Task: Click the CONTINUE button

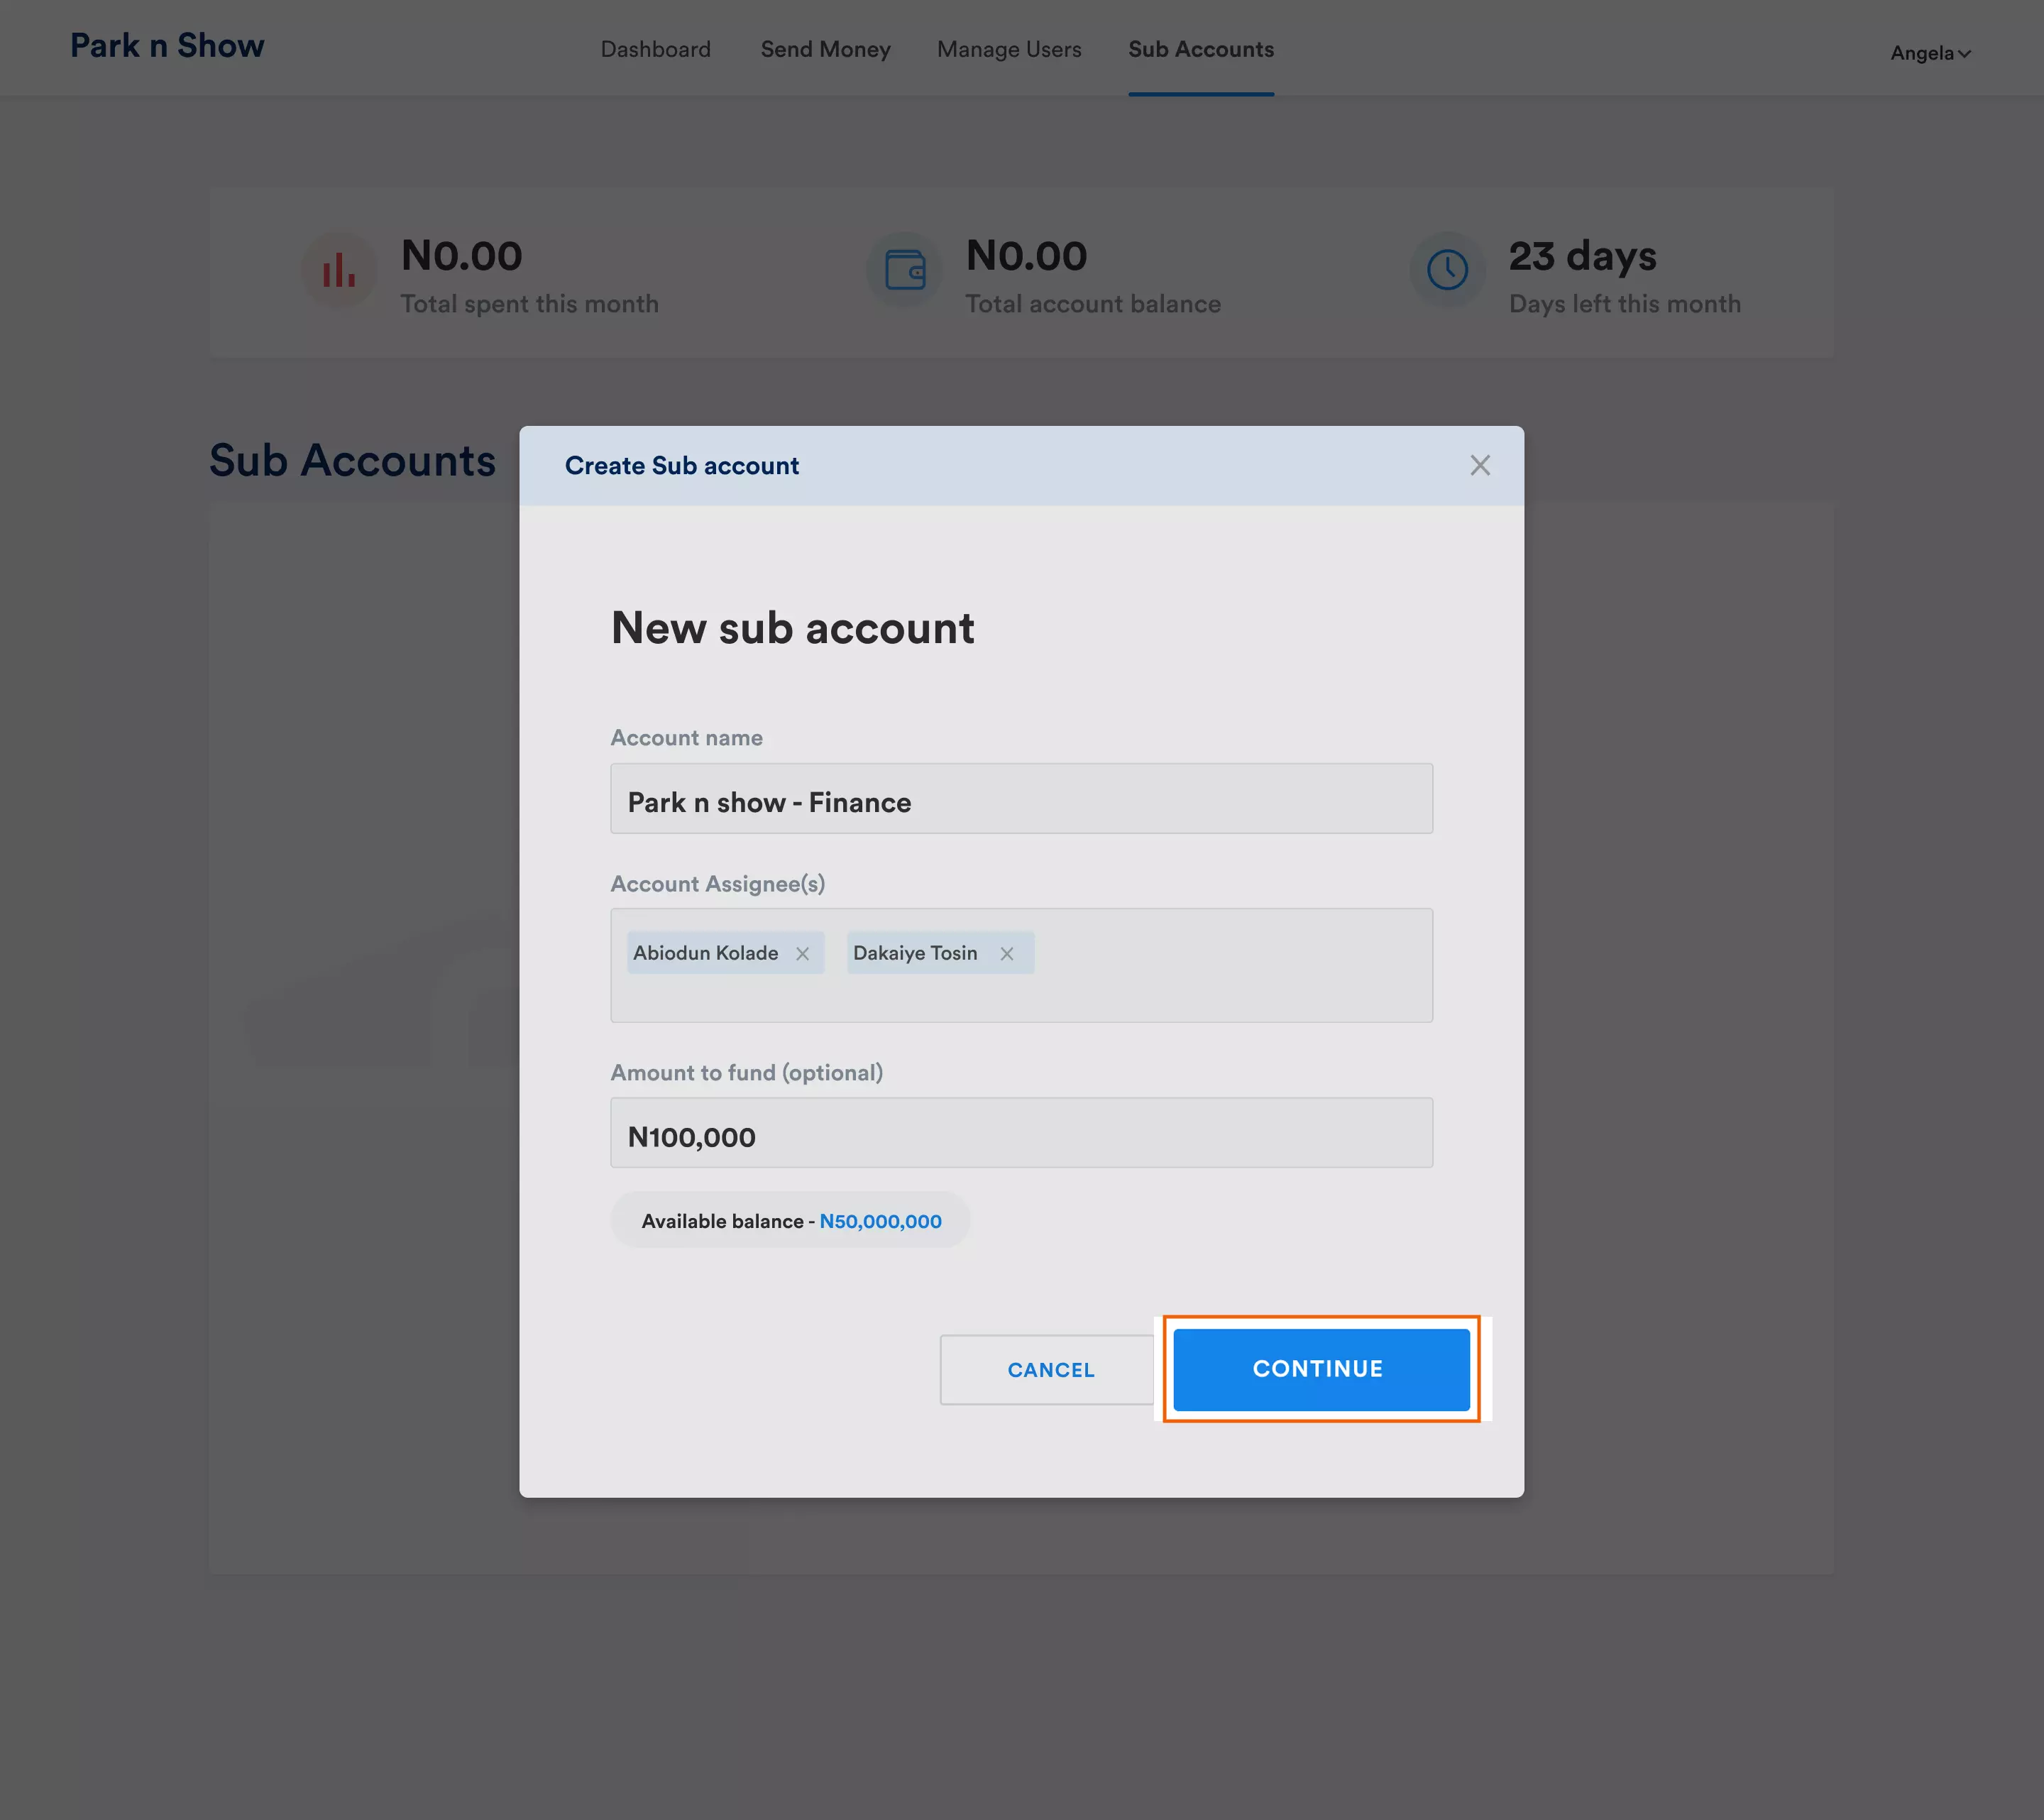Action: 1321,1369
